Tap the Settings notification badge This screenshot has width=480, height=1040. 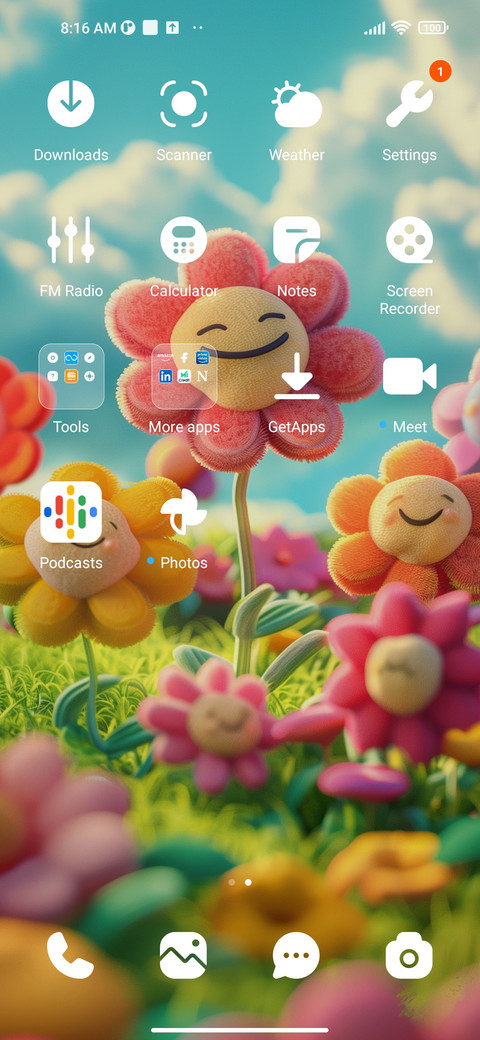tap(440, 71)
